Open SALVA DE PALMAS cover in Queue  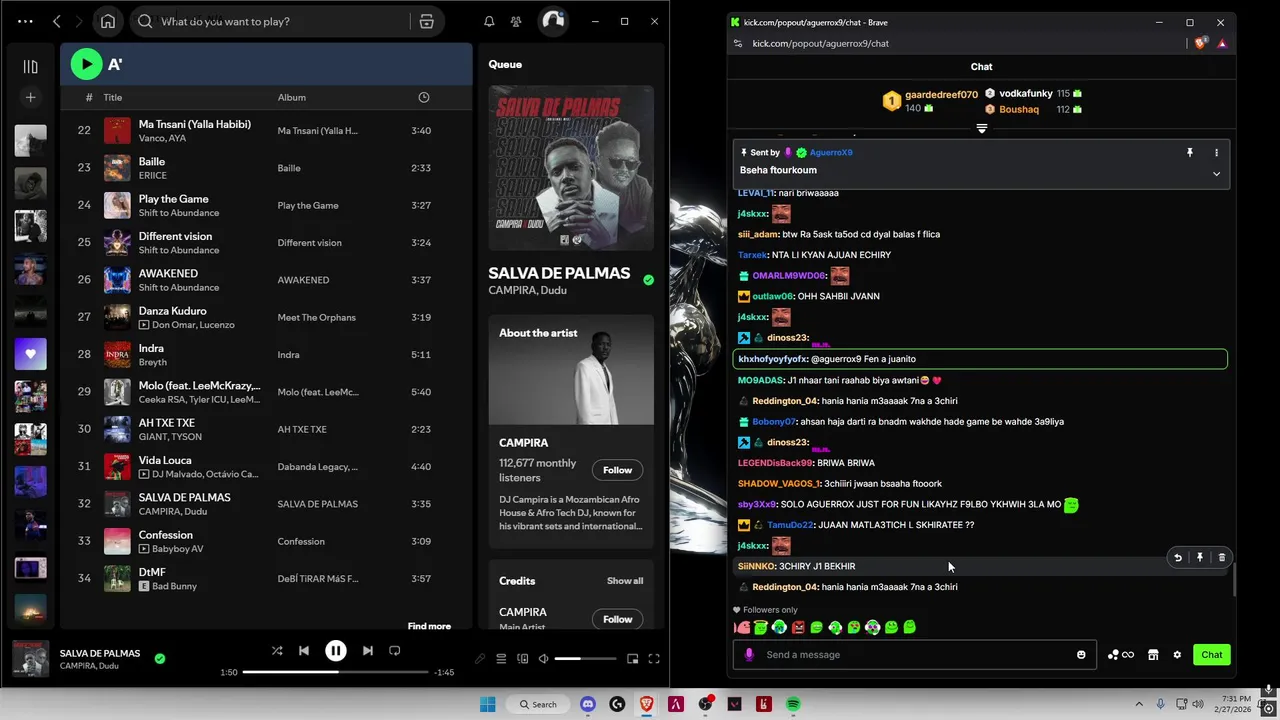click(571, 167)
